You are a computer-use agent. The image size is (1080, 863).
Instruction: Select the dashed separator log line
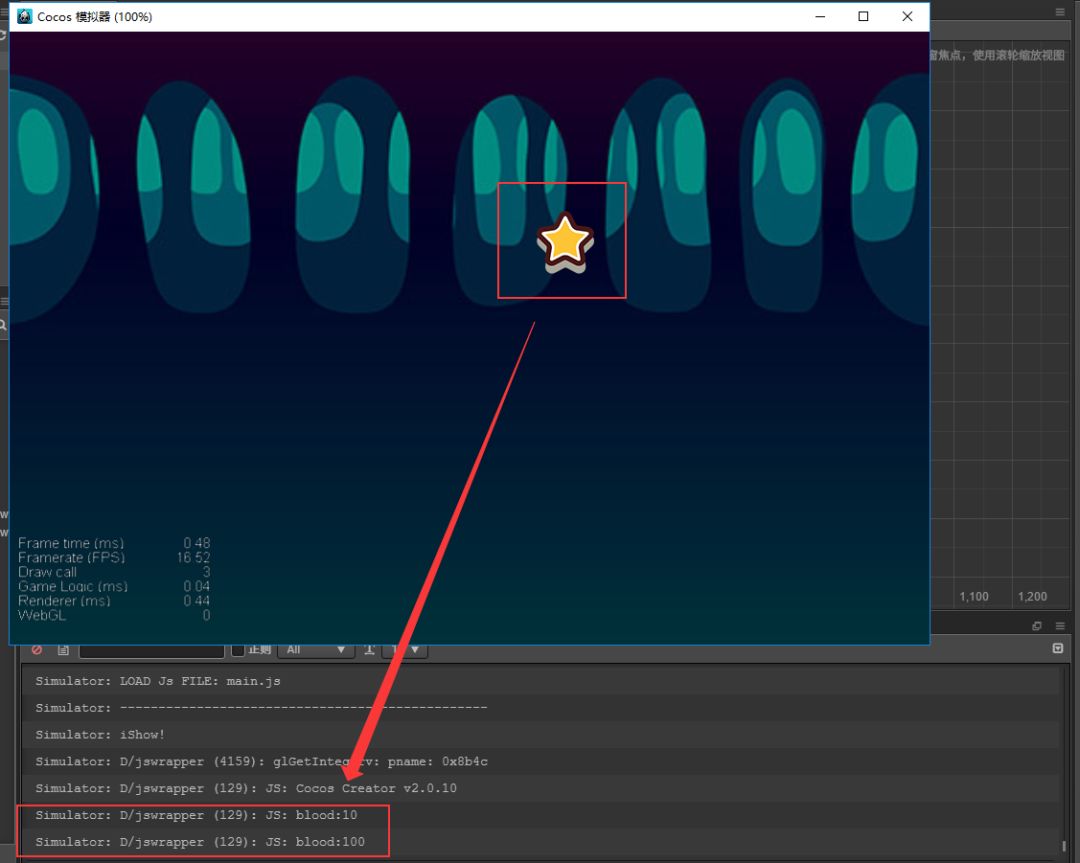click(x=541, y=708)
